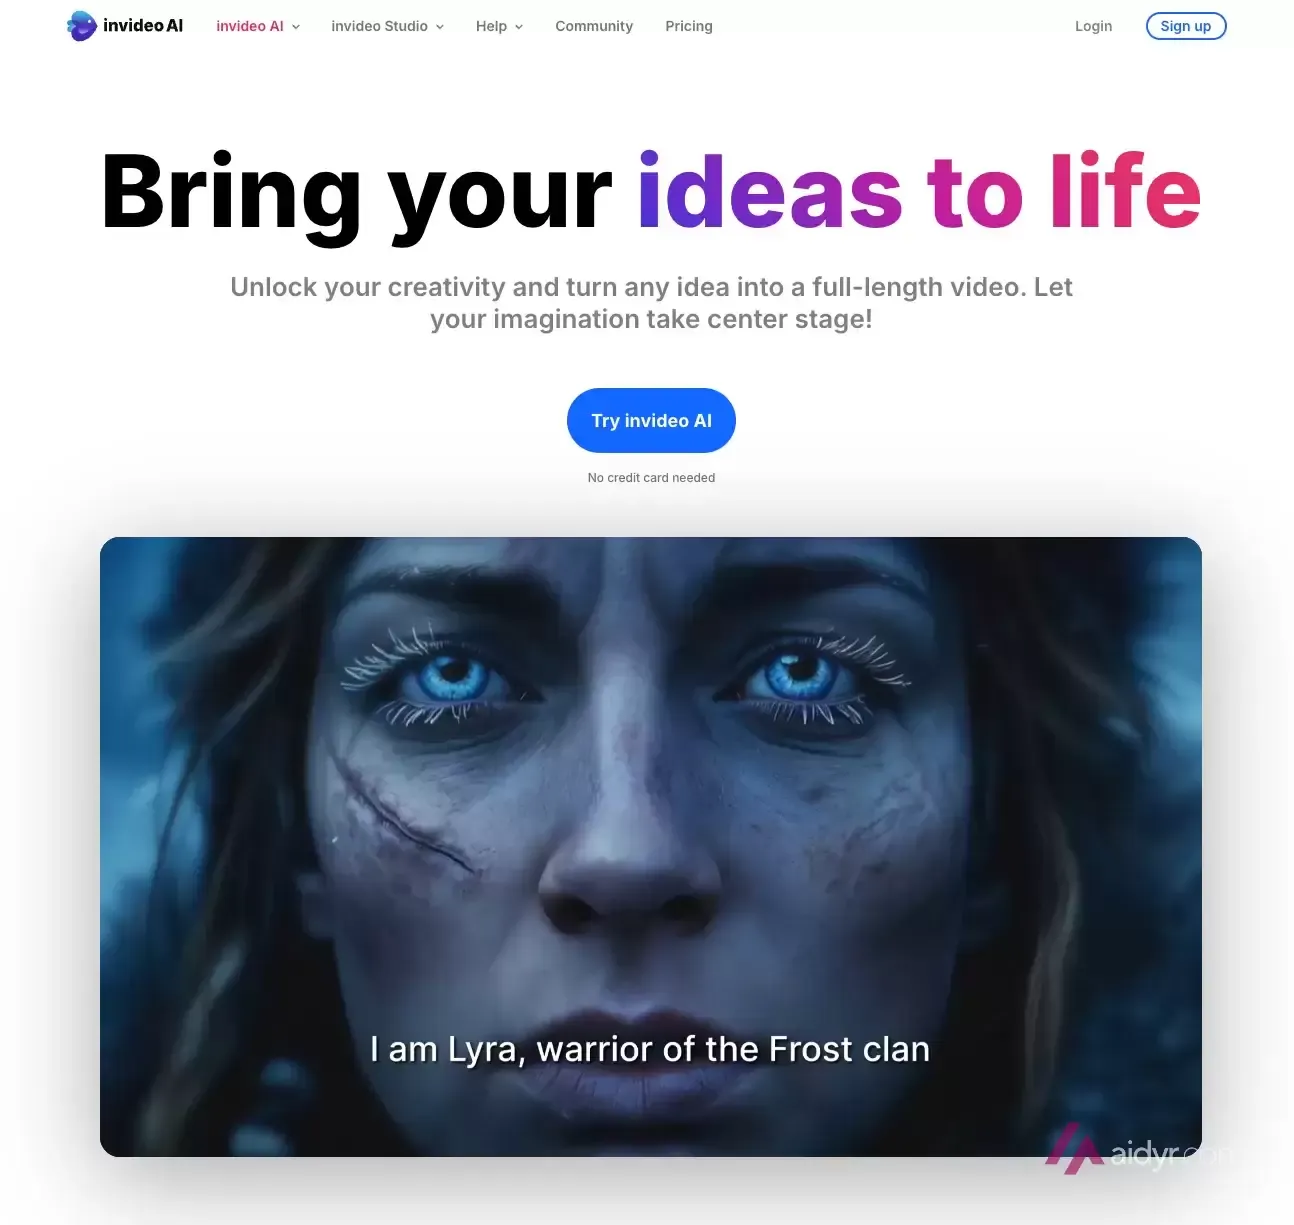Go to the Community page
The height and width of the screenshot is (1225, 1294).
[x=594, y=26]
